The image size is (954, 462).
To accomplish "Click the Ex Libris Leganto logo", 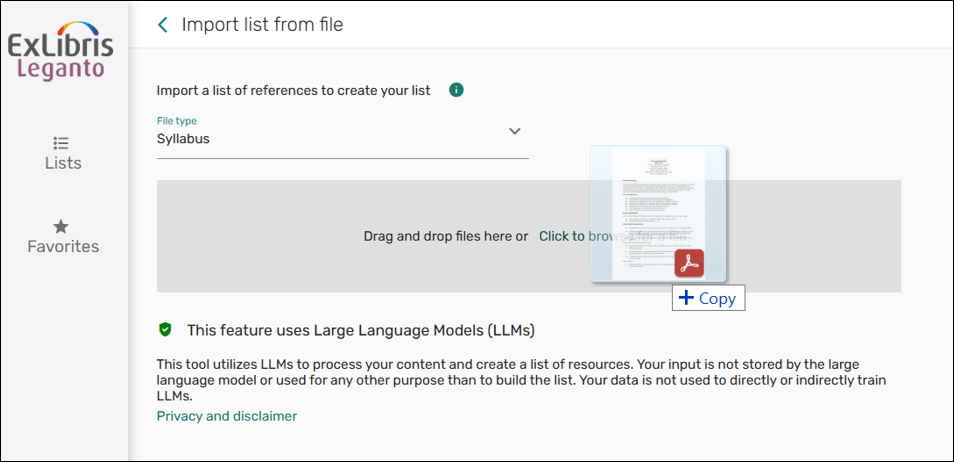I will (60, 50).
